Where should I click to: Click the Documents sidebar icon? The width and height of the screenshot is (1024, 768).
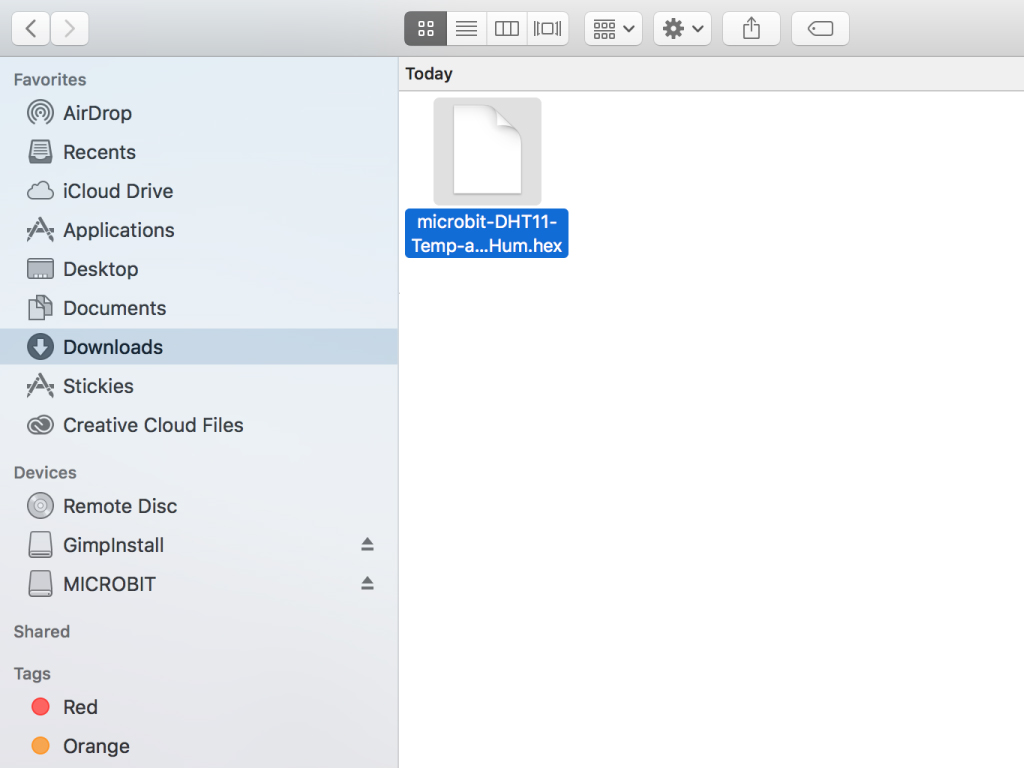pos(40,308)
